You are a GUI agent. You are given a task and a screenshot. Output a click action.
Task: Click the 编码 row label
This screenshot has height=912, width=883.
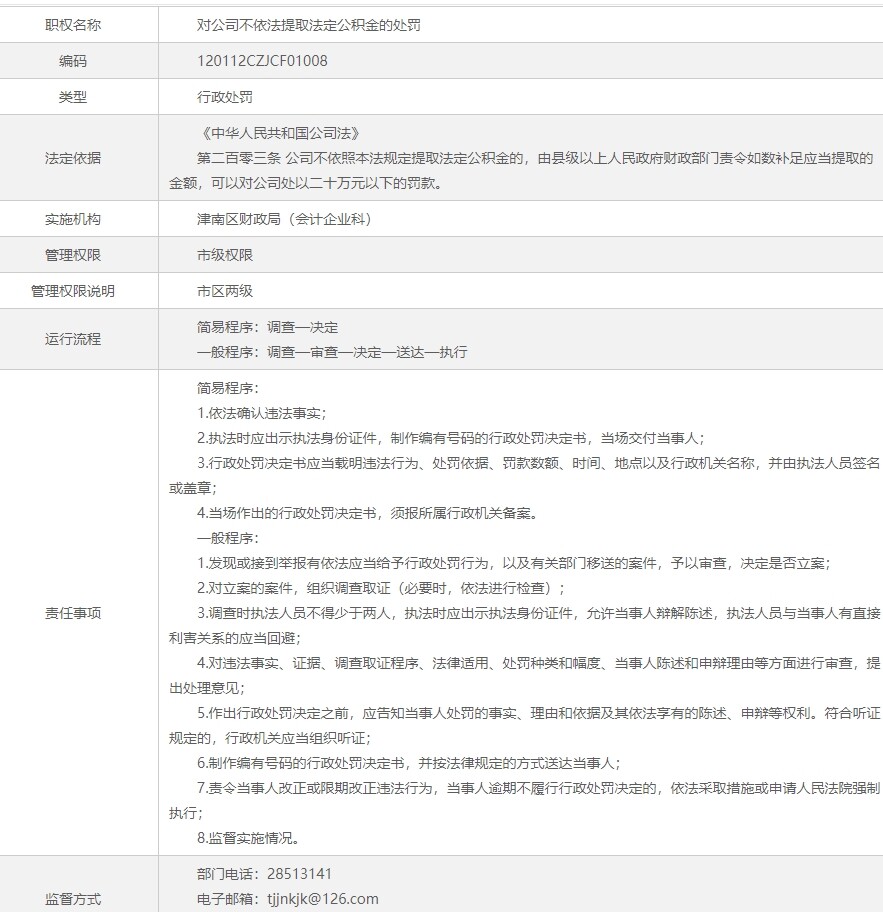(x=73, y=61)
